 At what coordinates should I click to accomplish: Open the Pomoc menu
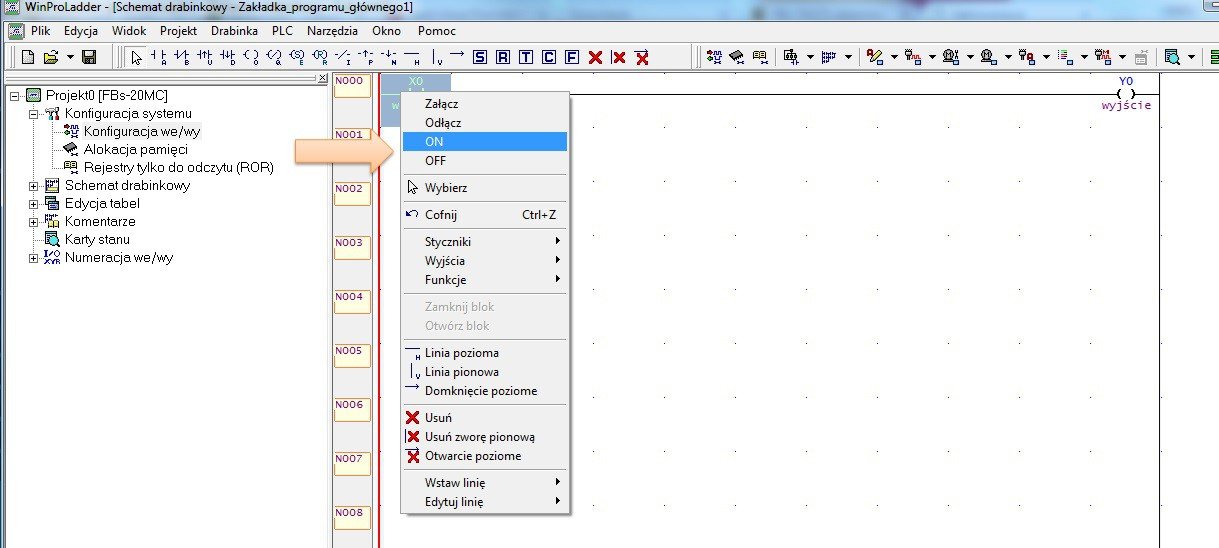pyautogui.click(x=437, y=31)
